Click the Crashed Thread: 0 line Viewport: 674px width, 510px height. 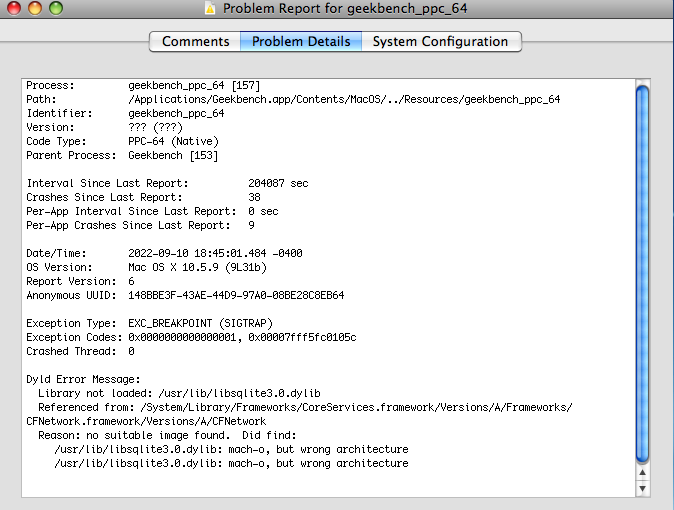tap(80, 351)
